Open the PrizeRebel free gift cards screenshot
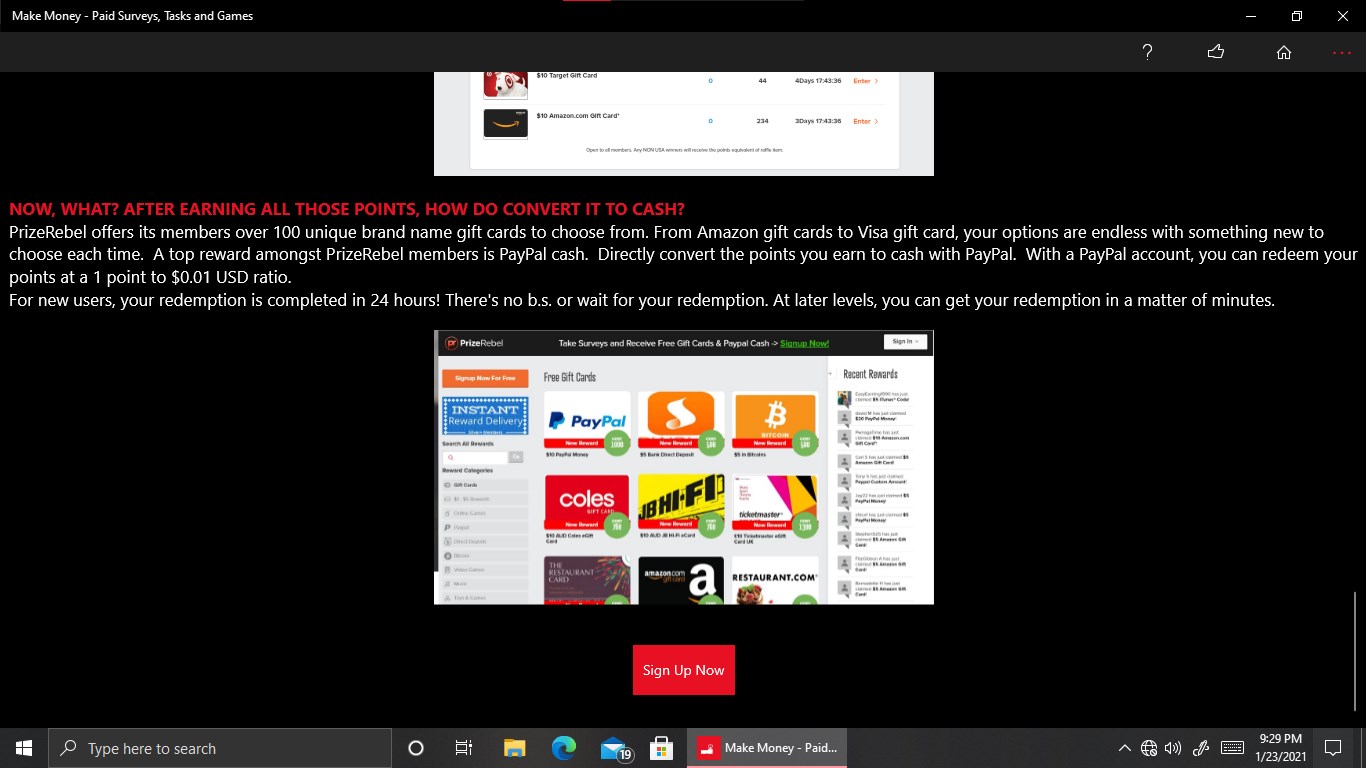 tap(684, 467)
